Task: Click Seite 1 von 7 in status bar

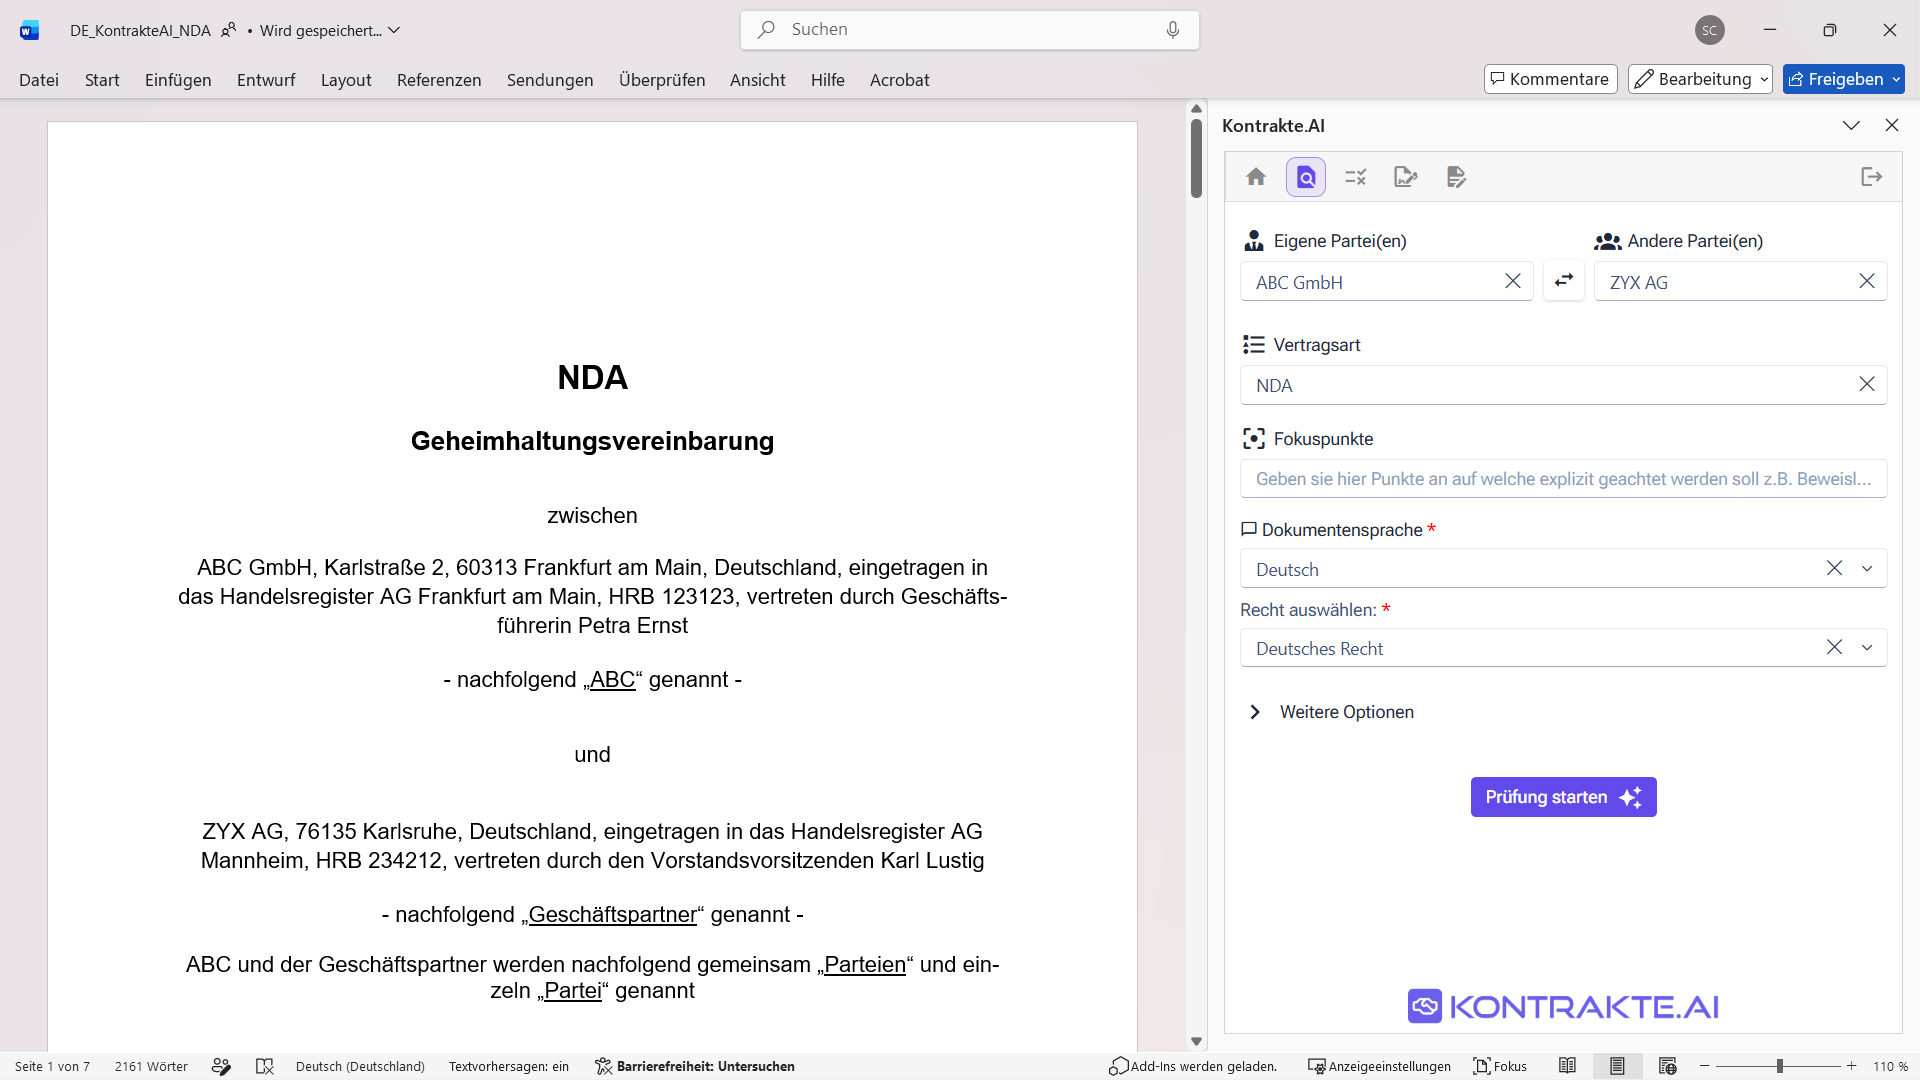Action: point(52,1066)
